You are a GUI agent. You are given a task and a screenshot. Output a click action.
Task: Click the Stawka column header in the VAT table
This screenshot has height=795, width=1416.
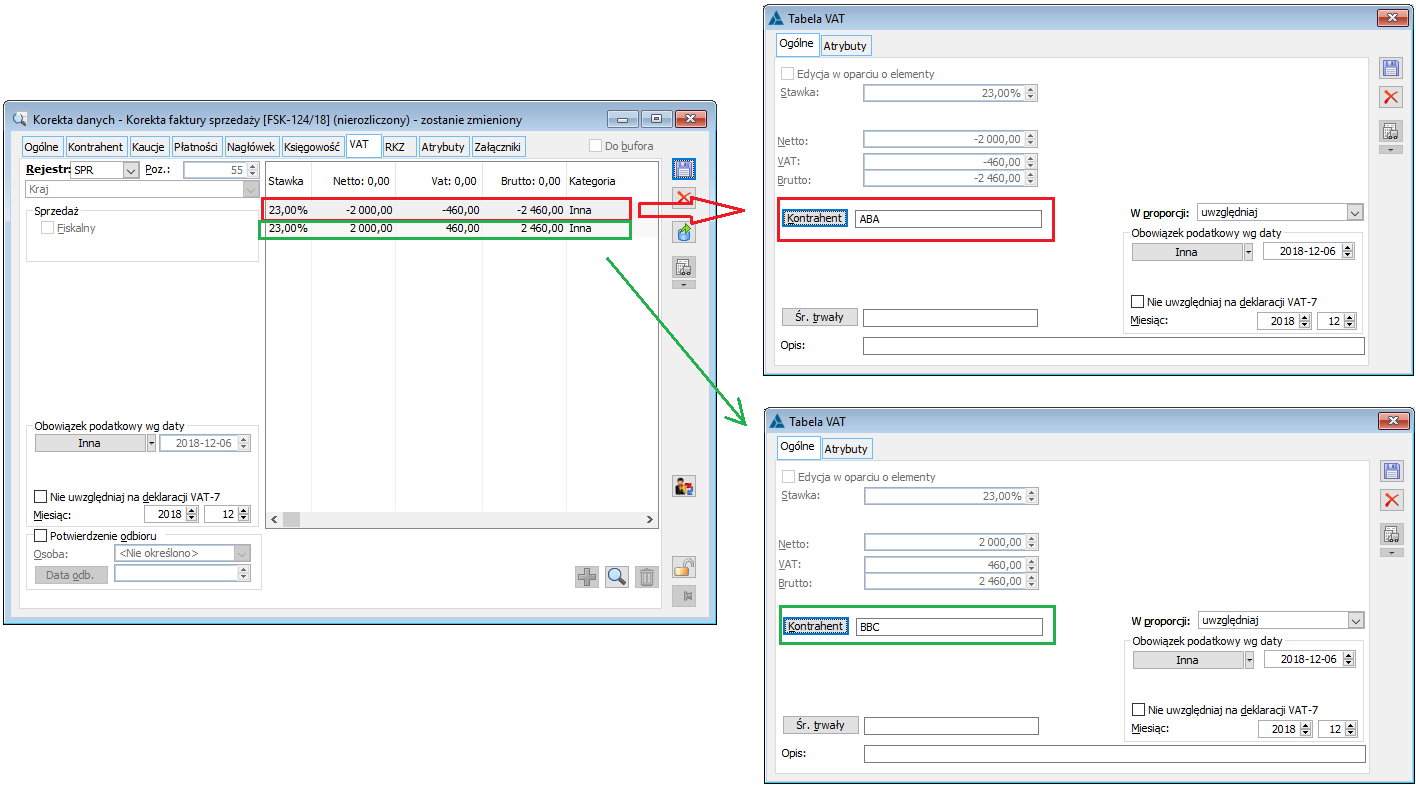[x=286, y=181]
